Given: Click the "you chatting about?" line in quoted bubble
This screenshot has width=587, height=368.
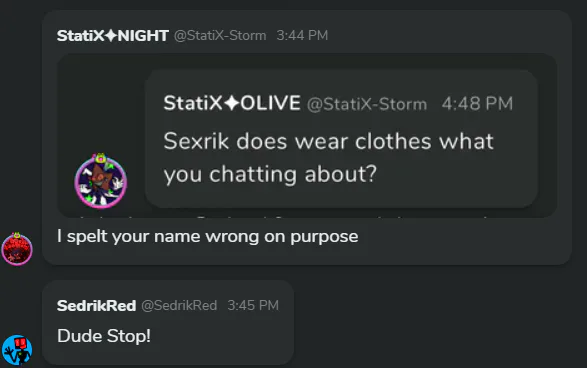Looking at the screenshot, I should (270, 174).
